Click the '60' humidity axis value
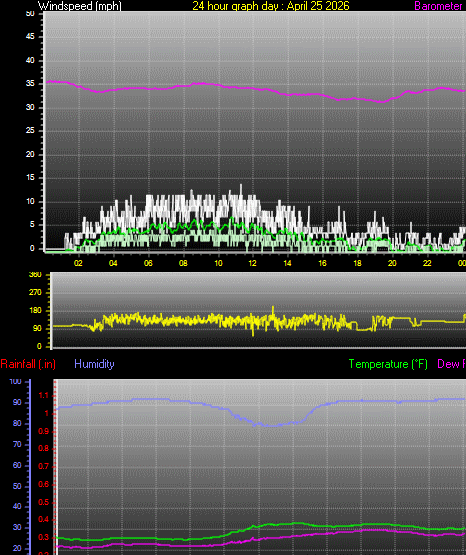Viewport: 466px width, 555px height. click(x=17, y=465)
